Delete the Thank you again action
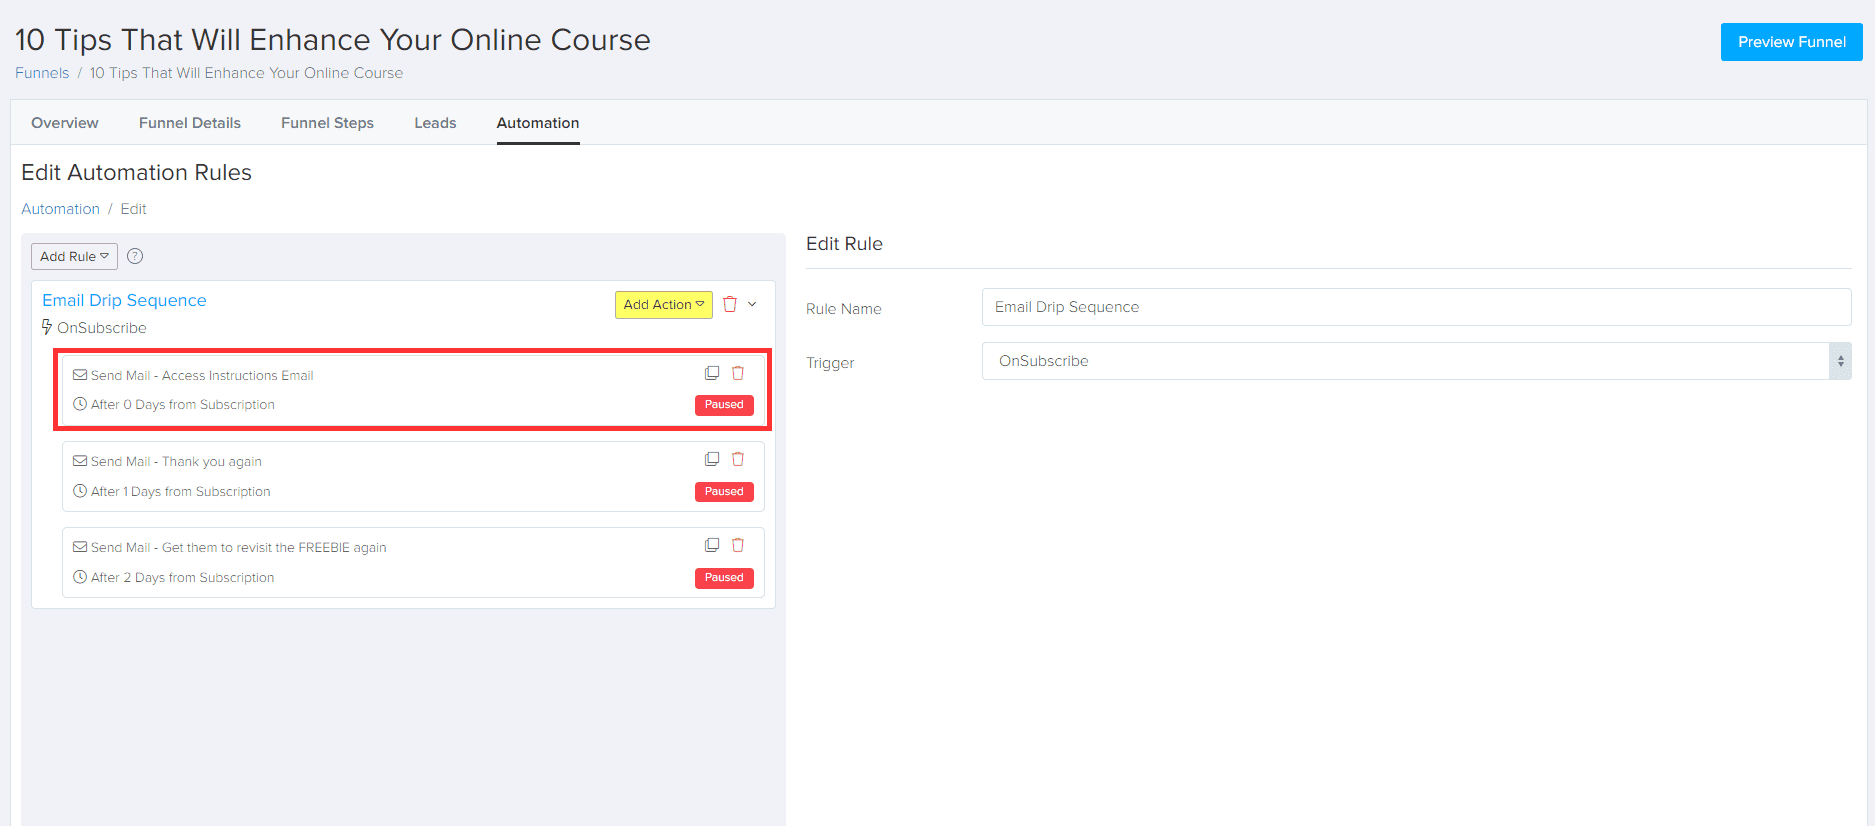1875x826 pixels. [x=738, y=459]
